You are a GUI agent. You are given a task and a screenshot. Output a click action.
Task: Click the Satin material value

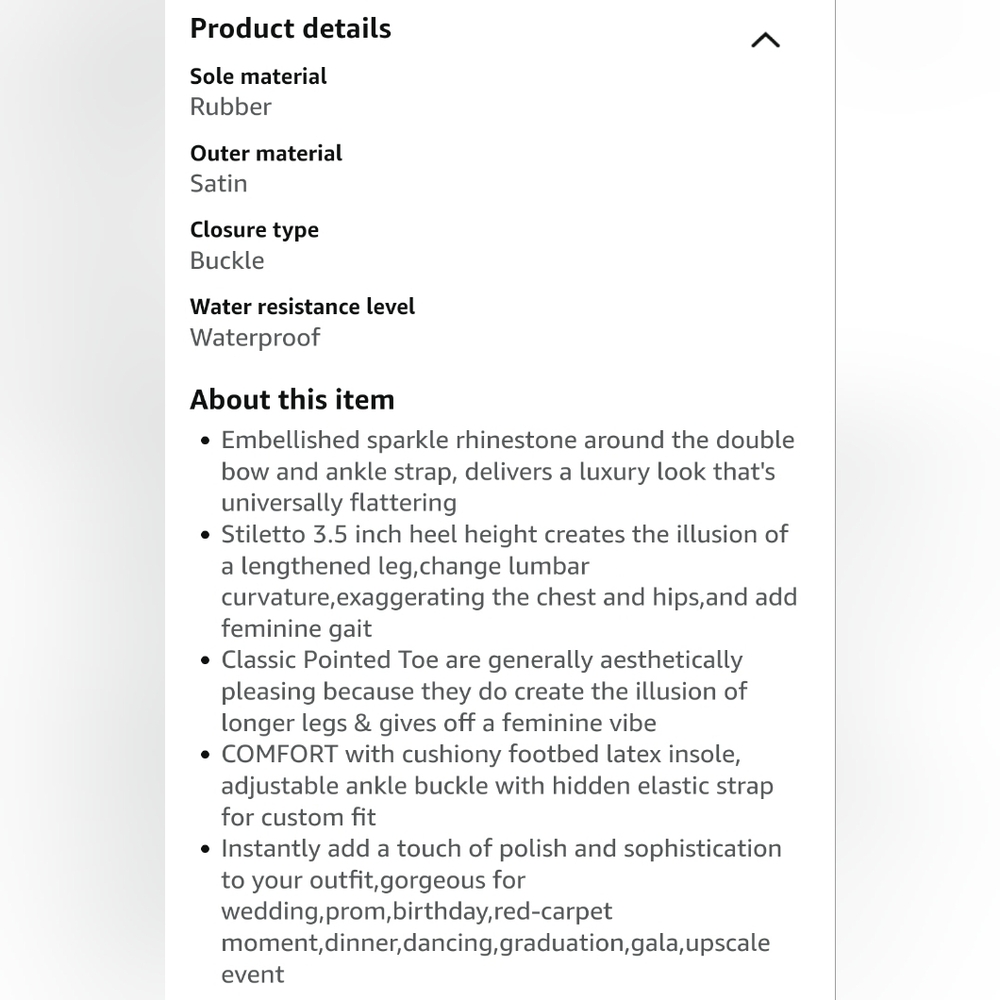[219, 184]
